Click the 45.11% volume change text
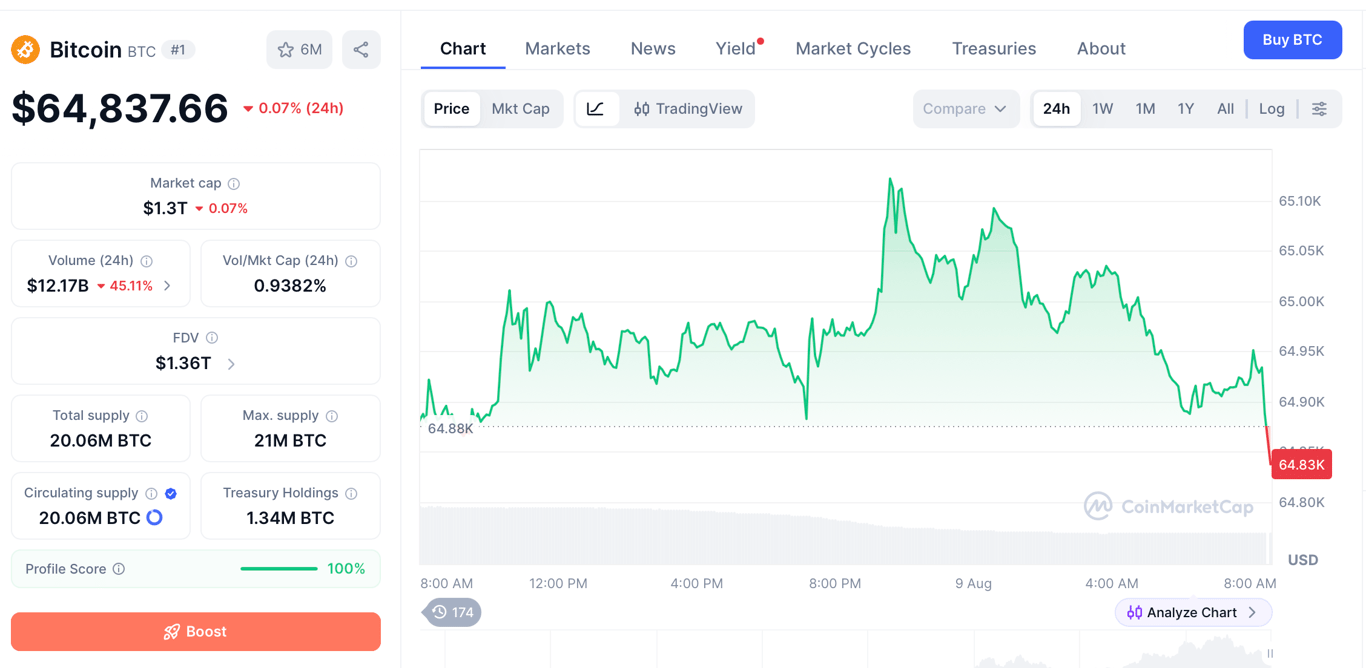This screenshot has width=1366, height=668. 131,286
